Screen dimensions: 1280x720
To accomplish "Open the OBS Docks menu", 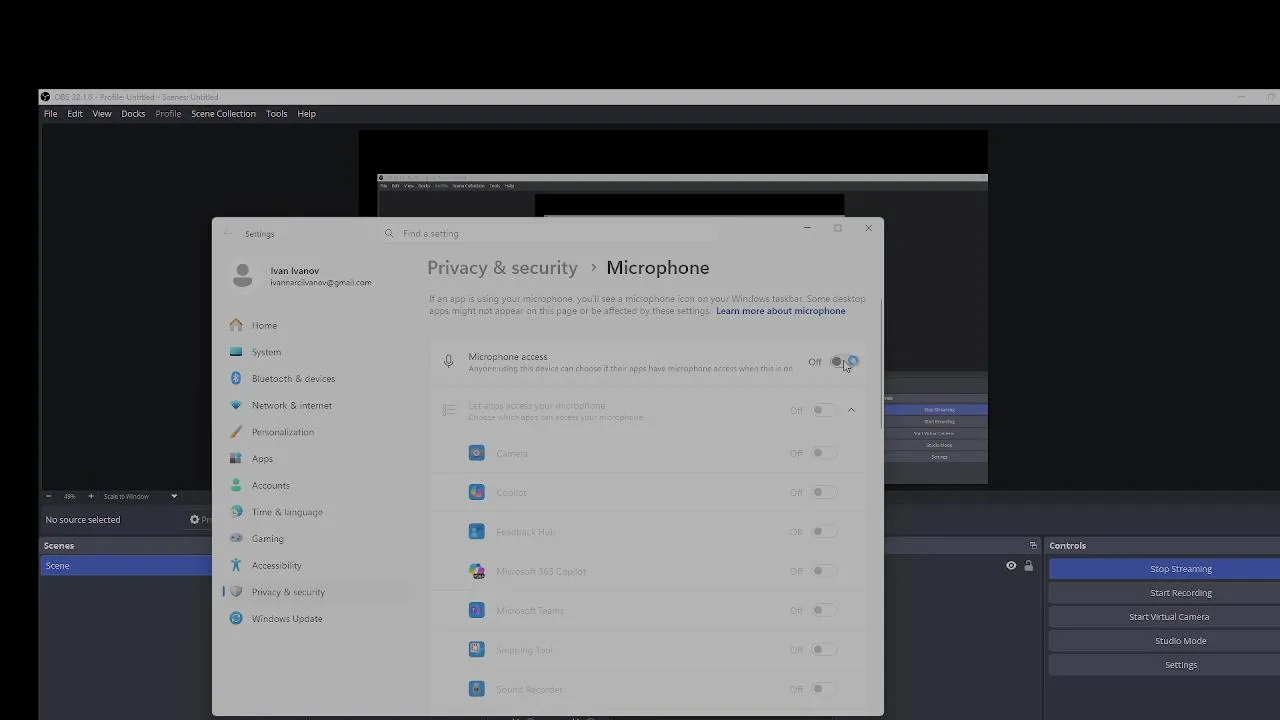I will pyautogui.click(x=133, y=114).
